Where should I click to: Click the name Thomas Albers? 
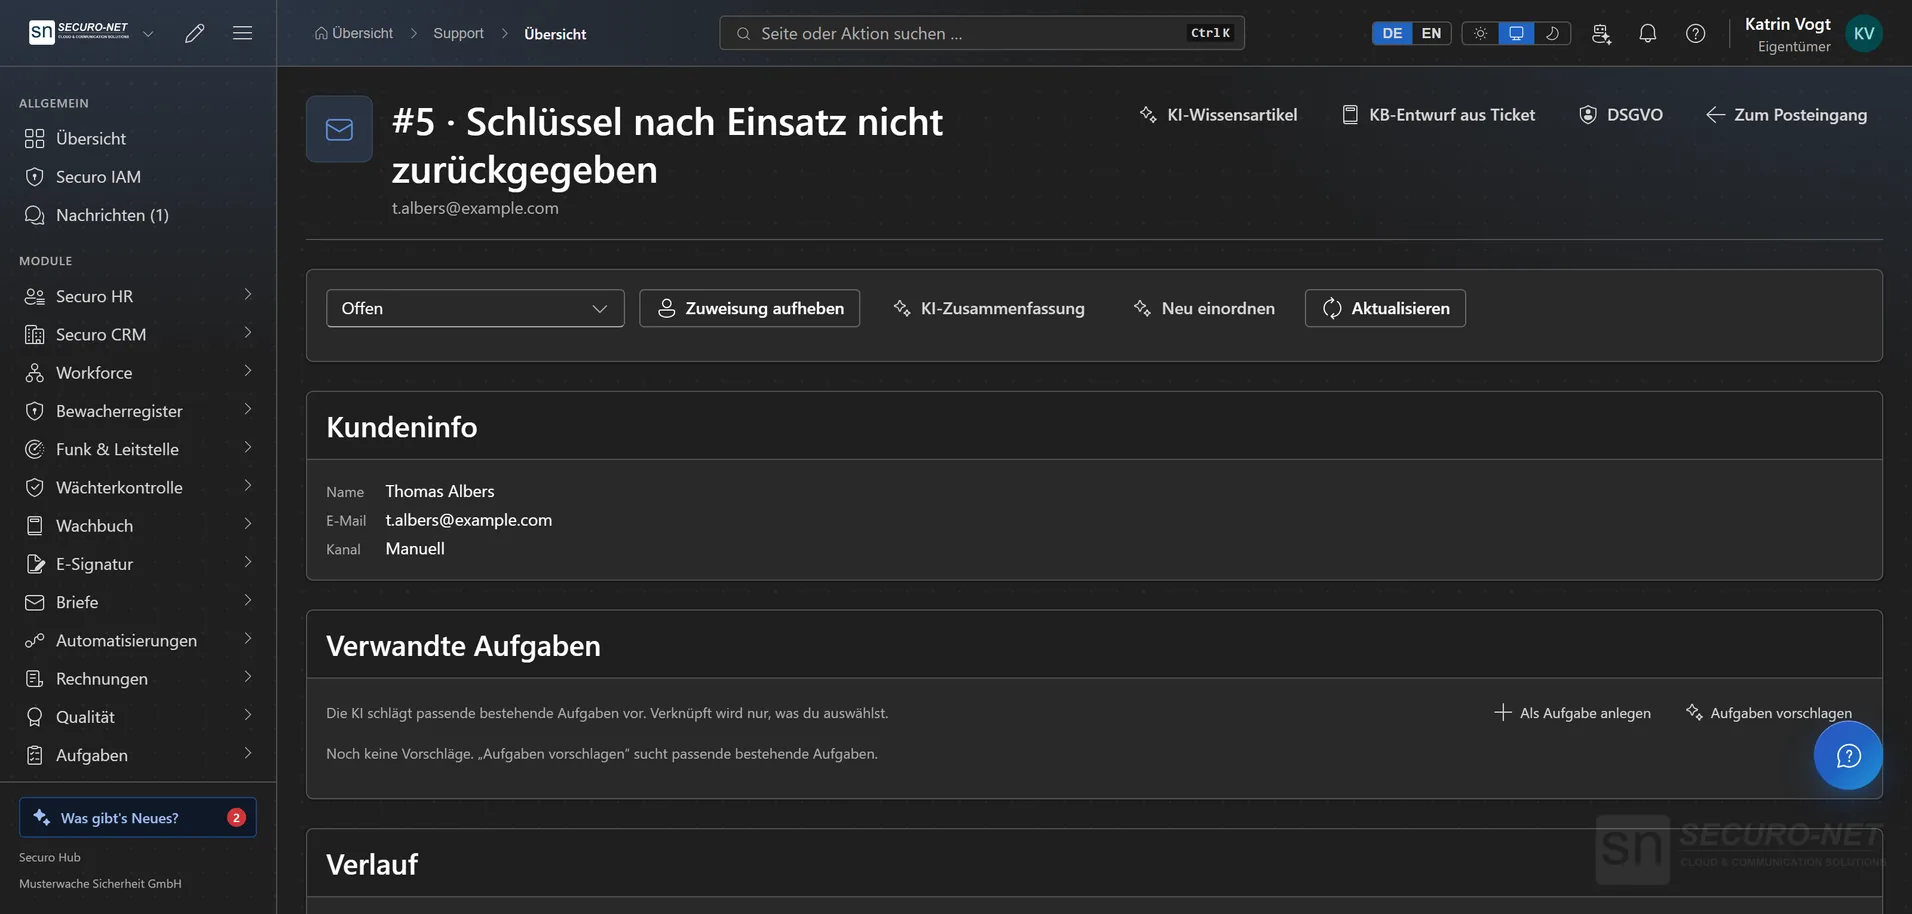coord(440,491)
